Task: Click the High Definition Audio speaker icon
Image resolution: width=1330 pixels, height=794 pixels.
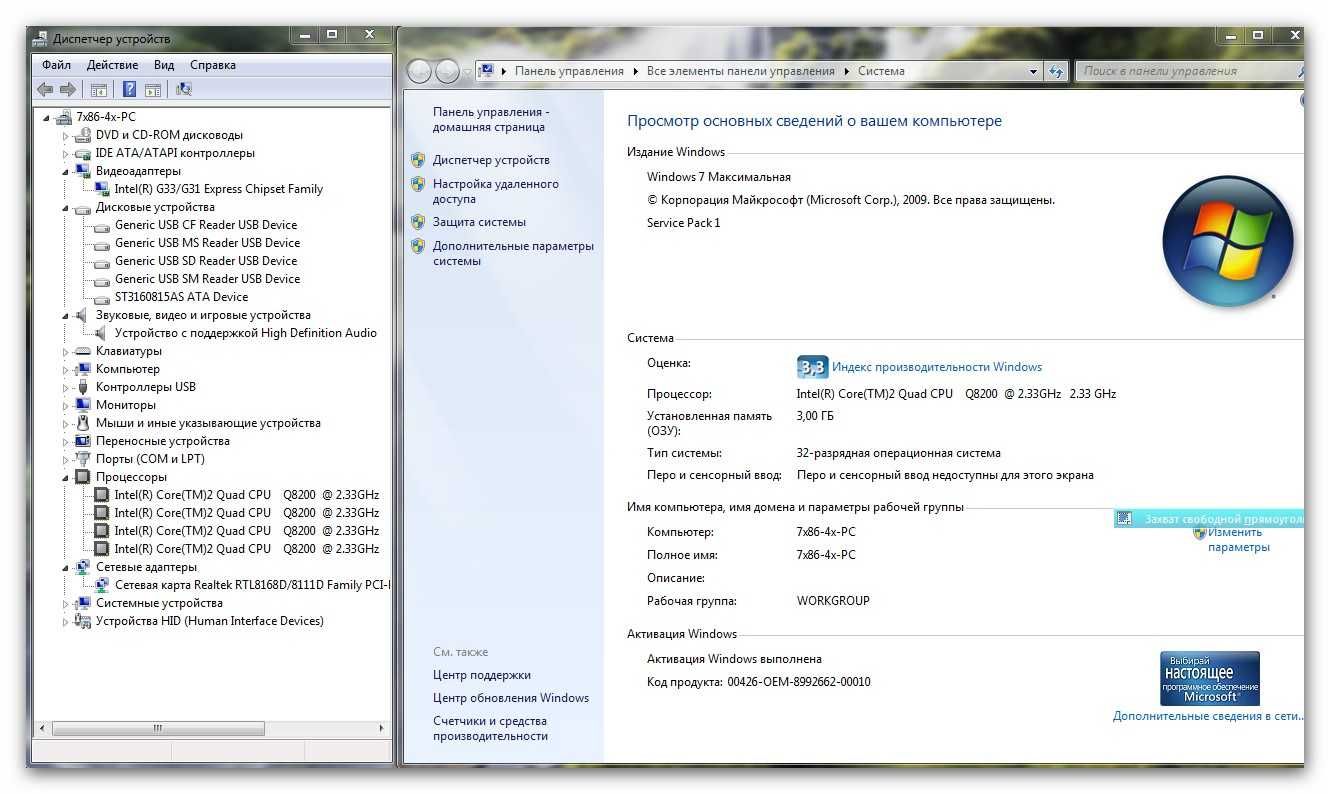Action: pyautogui.click(x=102, y=333)
